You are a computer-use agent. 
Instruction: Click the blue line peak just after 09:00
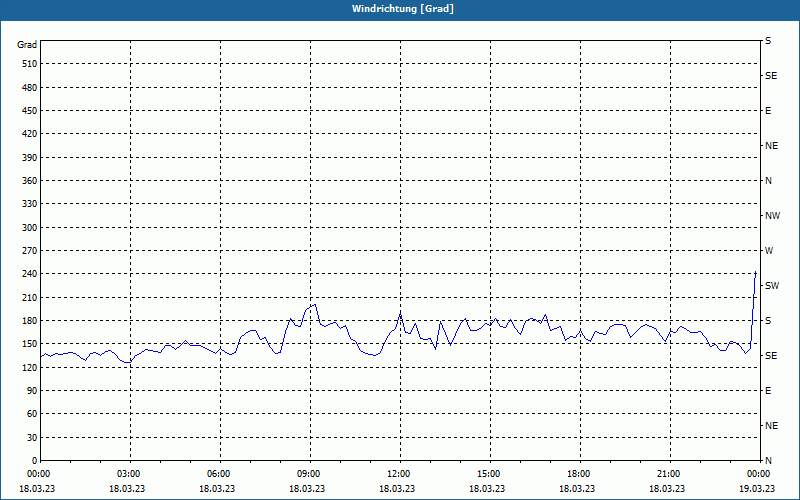315,305
